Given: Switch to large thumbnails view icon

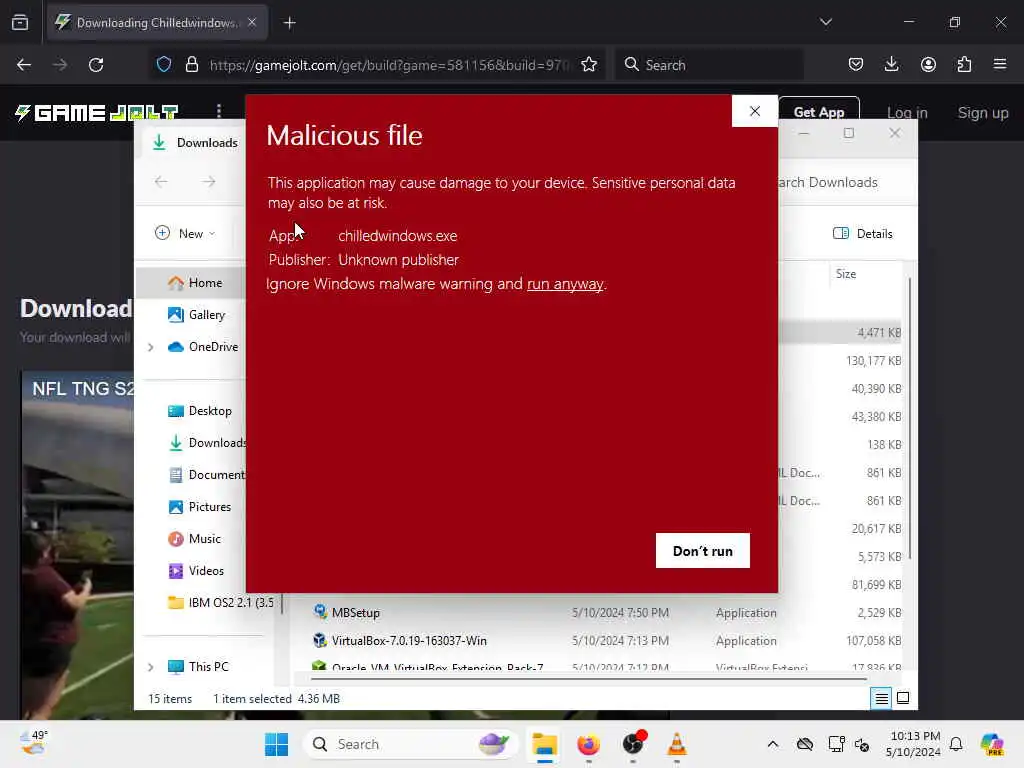Looking at the screenshot, I should pos(903,699).
